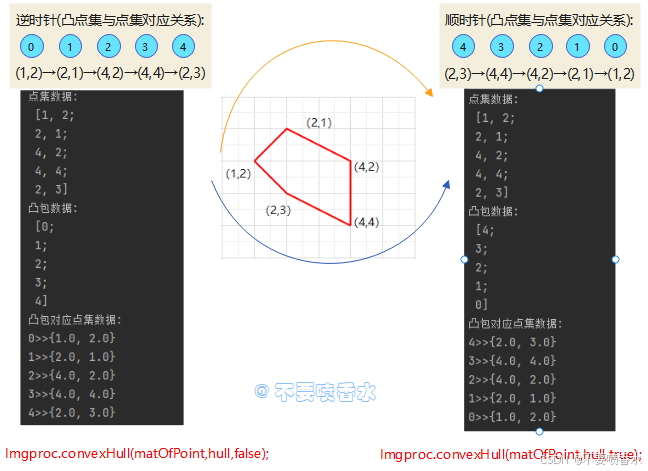Screen dimensions: 648x471
Task: Click circle 4 under the 逆时针 heading
Action: pos(183,46)
